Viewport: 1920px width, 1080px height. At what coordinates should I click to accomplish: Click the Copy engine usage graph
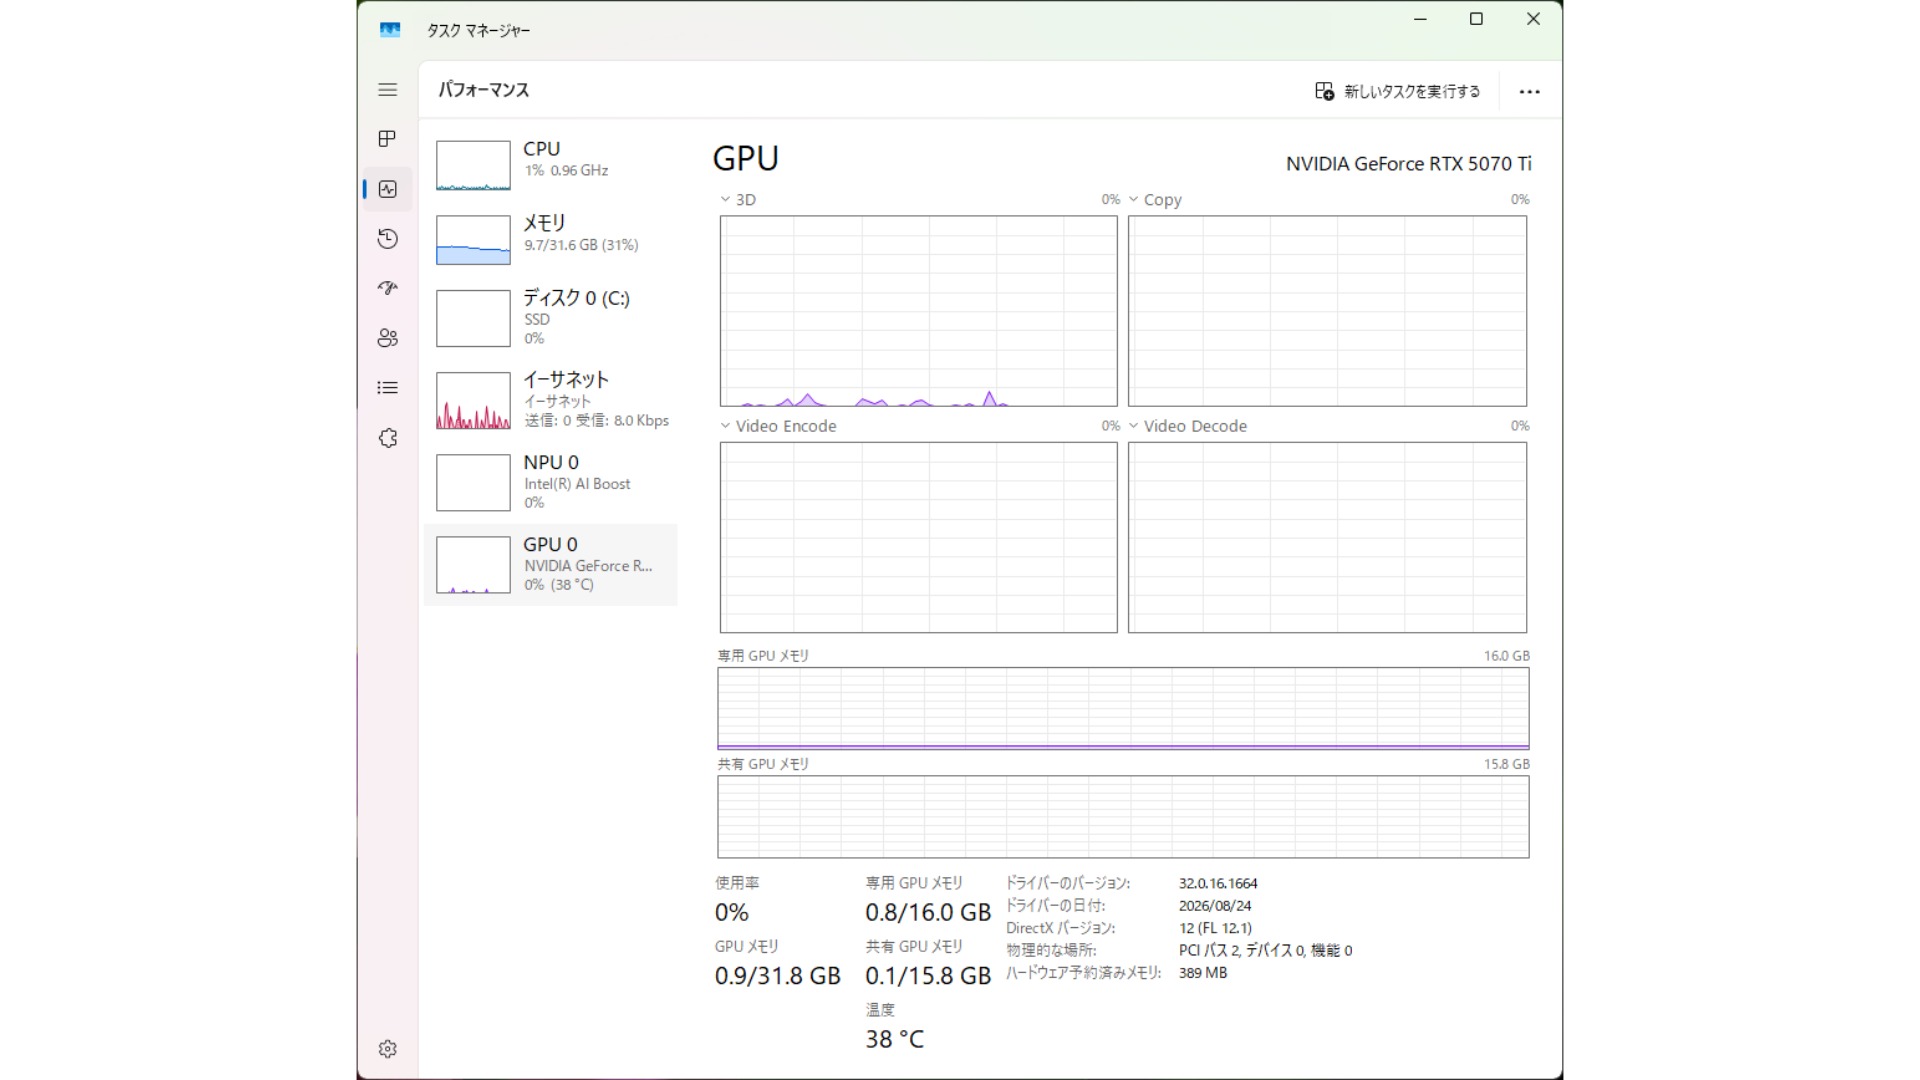(1327, 311)
